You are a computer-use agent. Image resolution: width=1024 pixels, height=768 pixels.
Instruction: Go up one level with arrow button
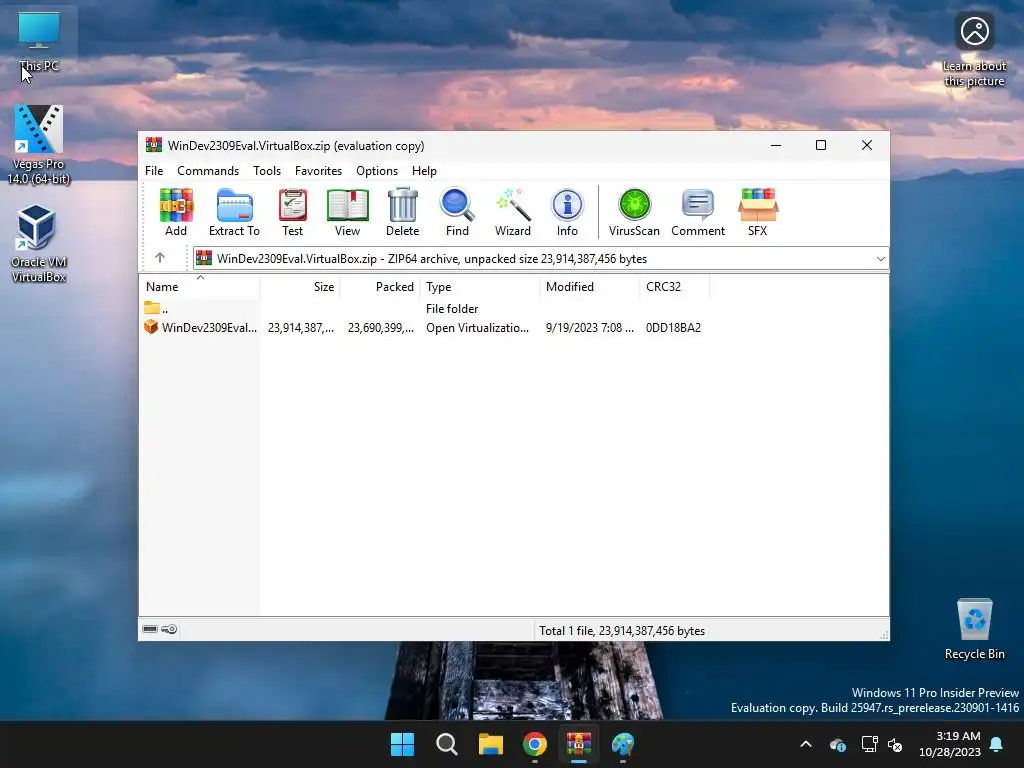click(x=160, y=258)
